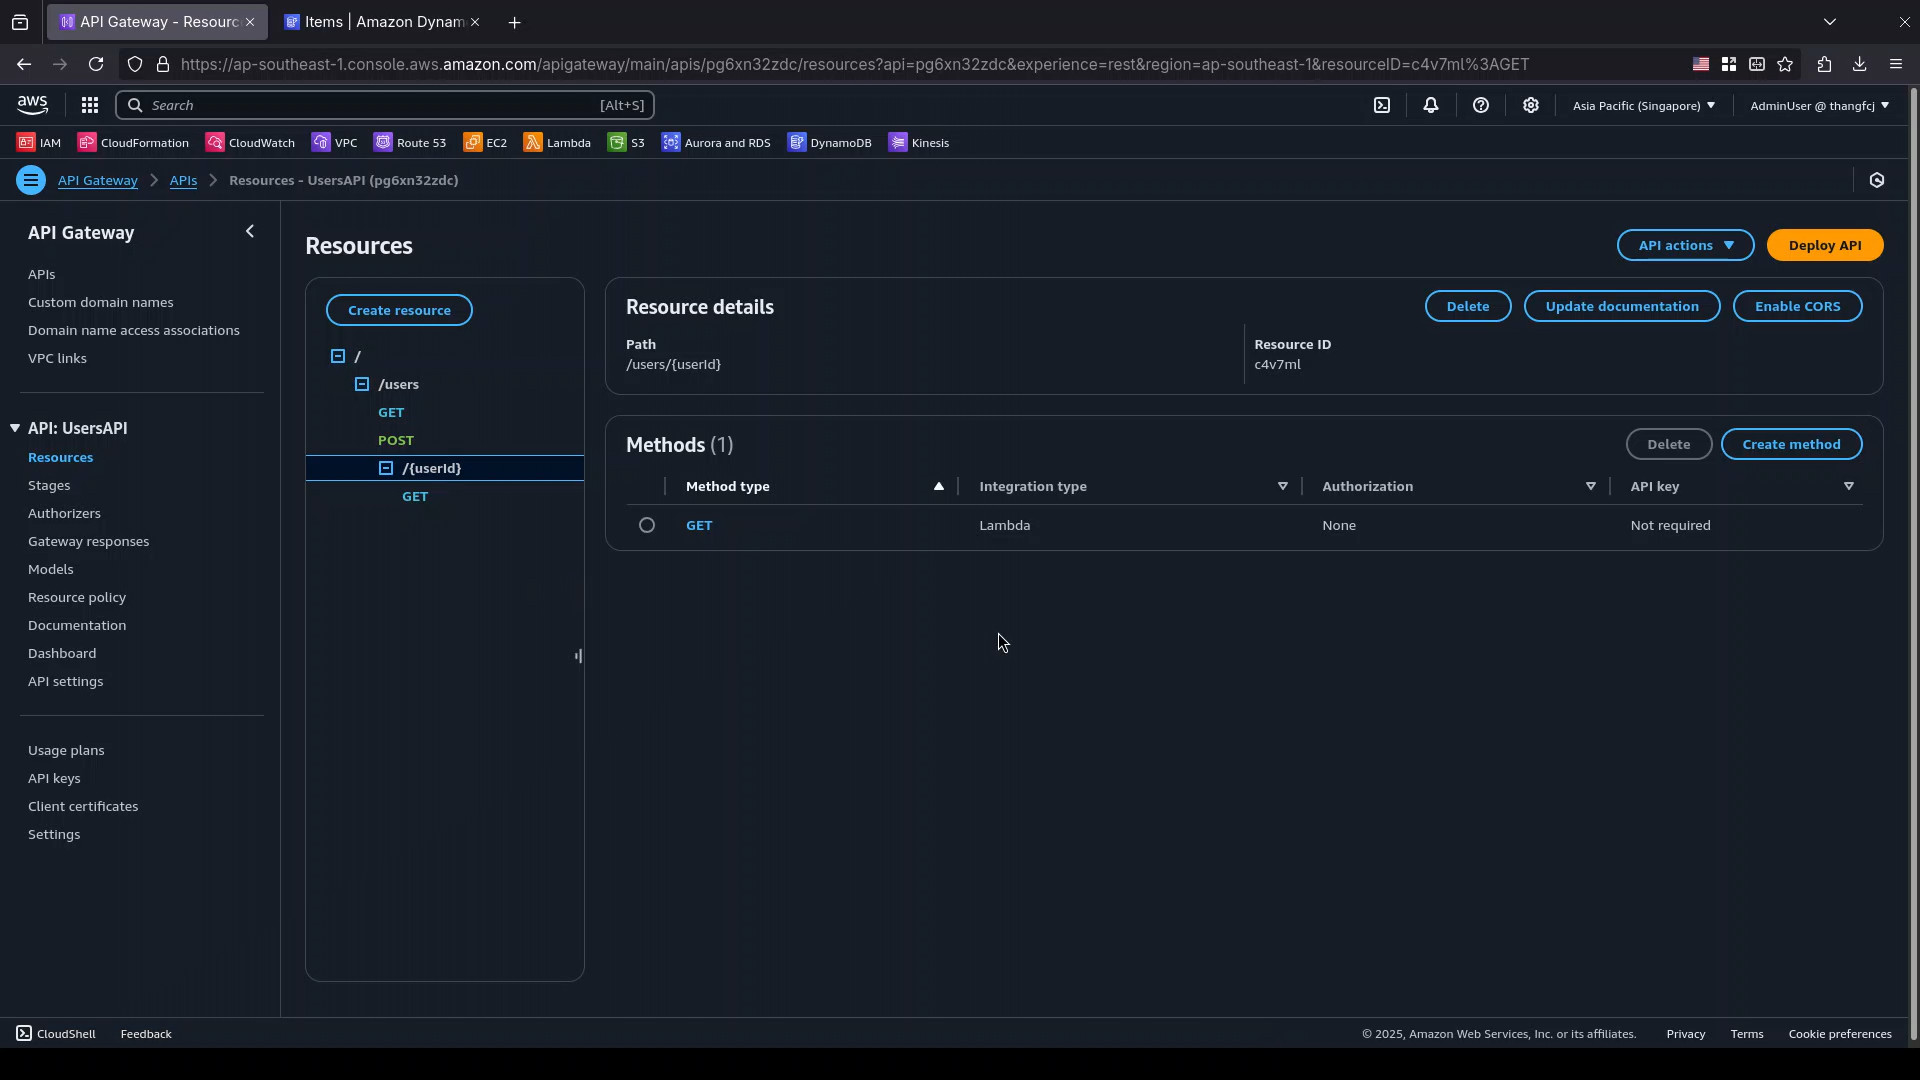
Task: Sort by Authorization column
Action: (1591, 486)
